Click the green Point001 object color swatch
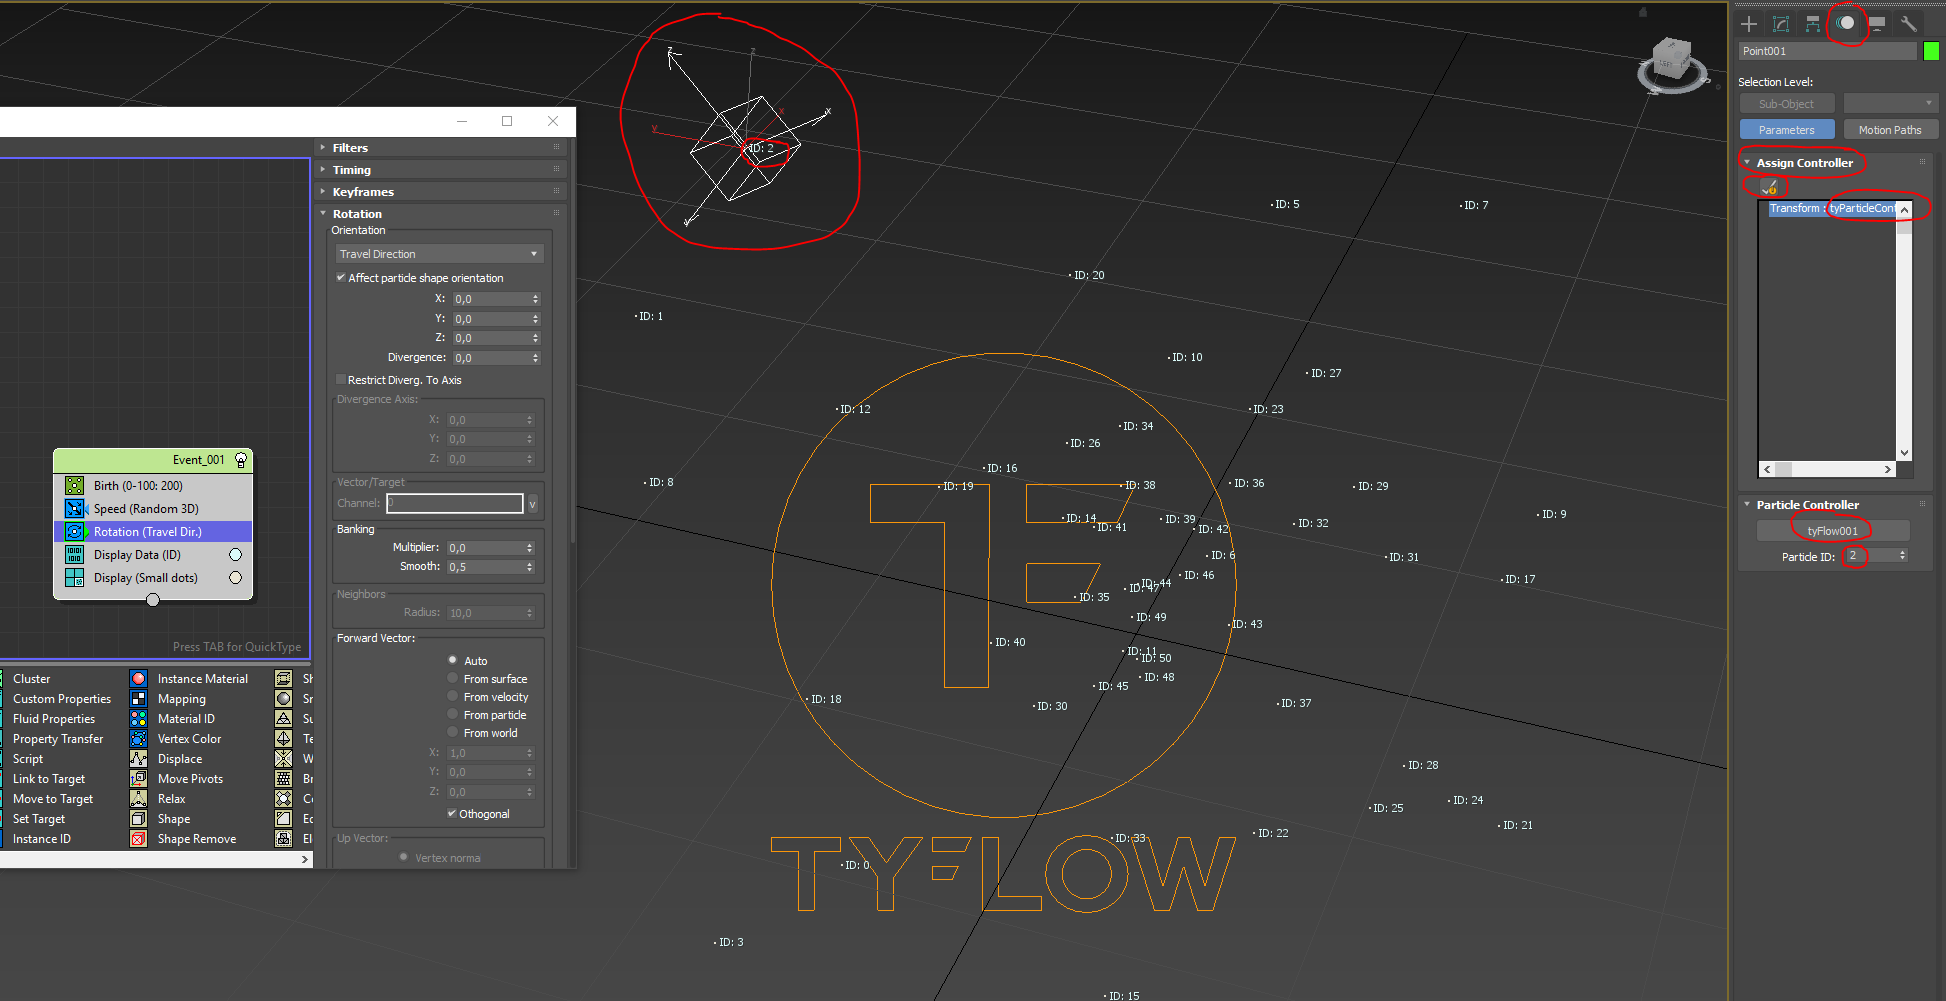This screenshot has width=1946, height=1001. [x=1931, y=51]
